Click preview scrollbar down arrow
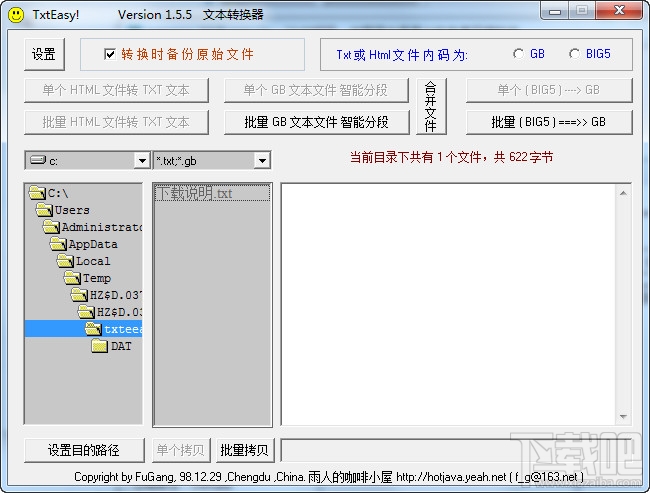Viewport: 650px width, 493px height. click(623, 417)
